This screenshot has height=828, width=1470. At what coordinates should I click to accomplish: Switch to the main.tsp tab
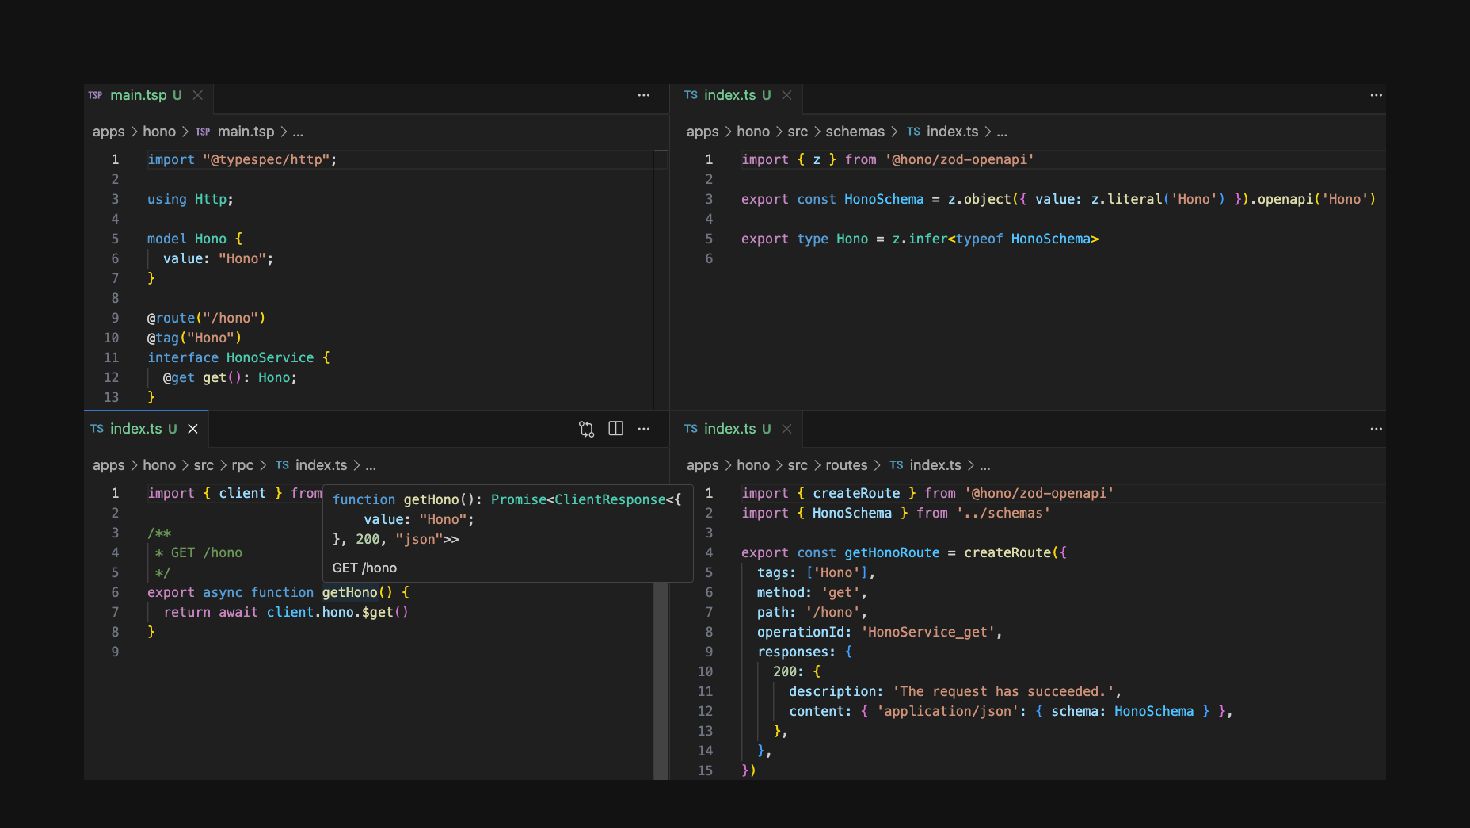tap(138, 95)
